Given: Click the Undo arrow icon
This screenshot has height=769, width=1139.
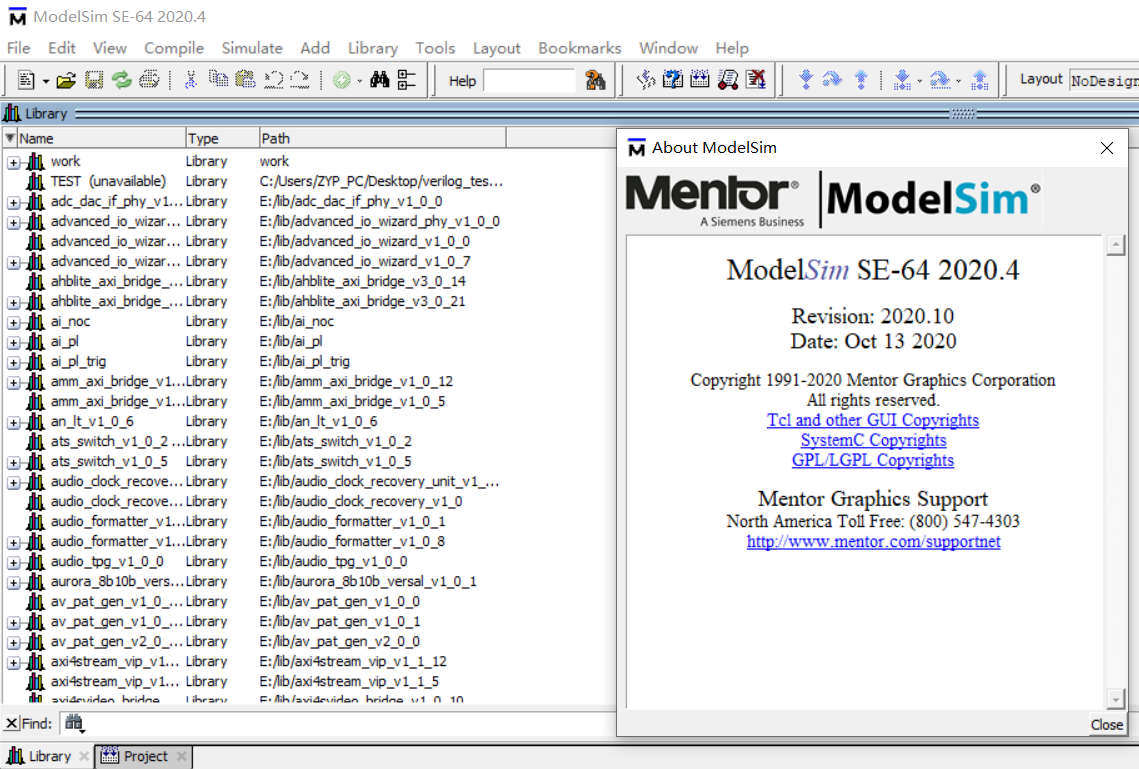Looking at the screenshot, I should click(x=273, y=80).
